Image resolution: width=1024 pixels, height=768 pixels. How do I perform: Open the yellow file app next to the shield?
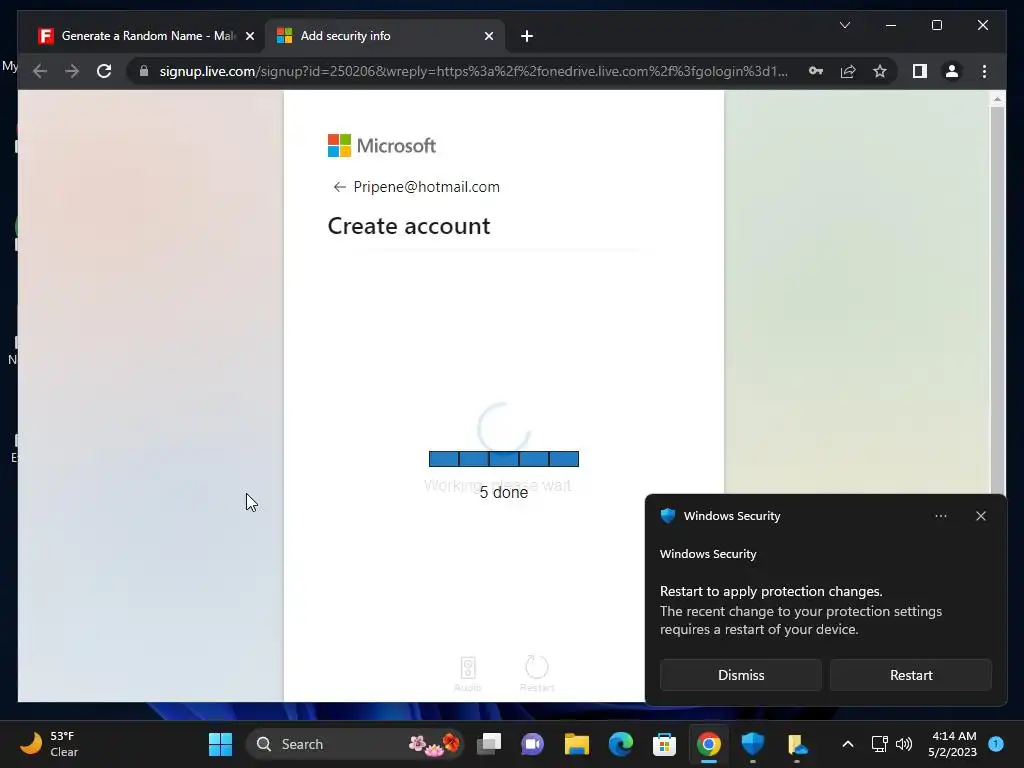click(x=797, y=744)
